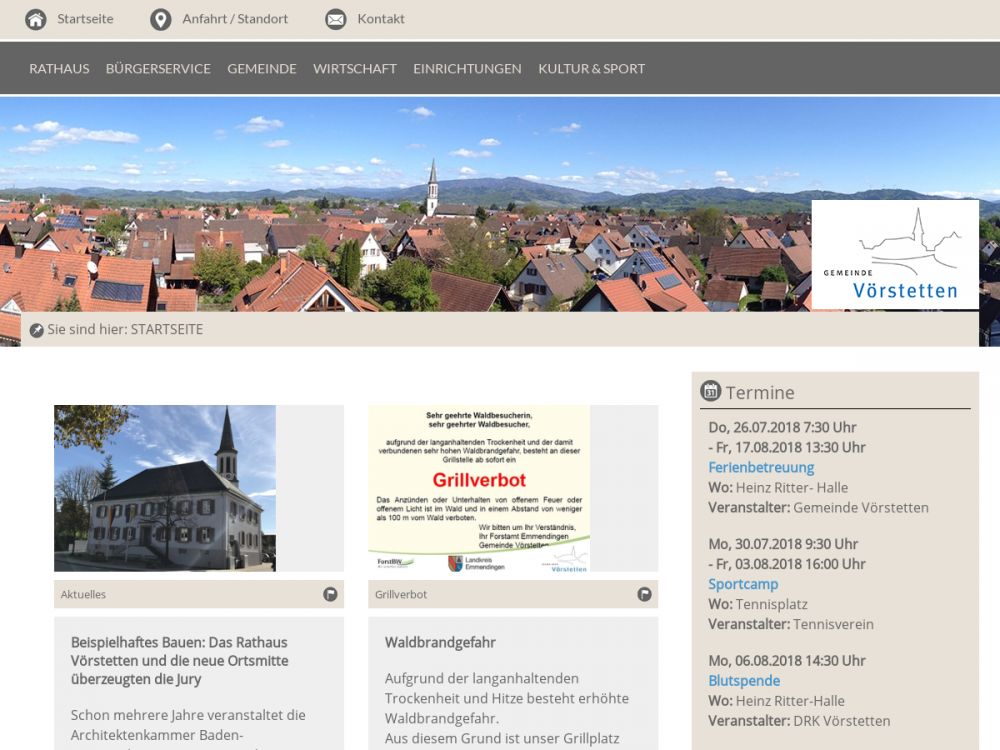Screen dimensions: 1000x750
Task: Click the calendar icon next to Termine
Action: click(711, 391)
